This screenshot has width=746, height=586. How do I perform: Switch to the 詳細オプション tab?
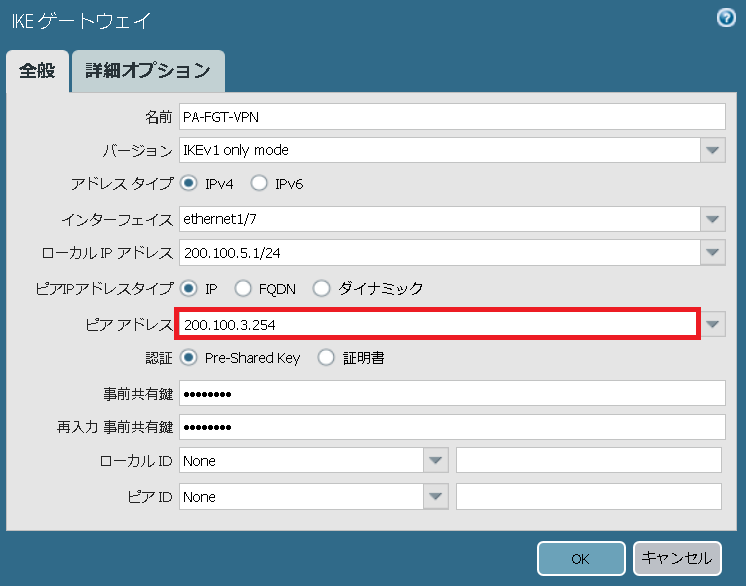coord(148,71)
